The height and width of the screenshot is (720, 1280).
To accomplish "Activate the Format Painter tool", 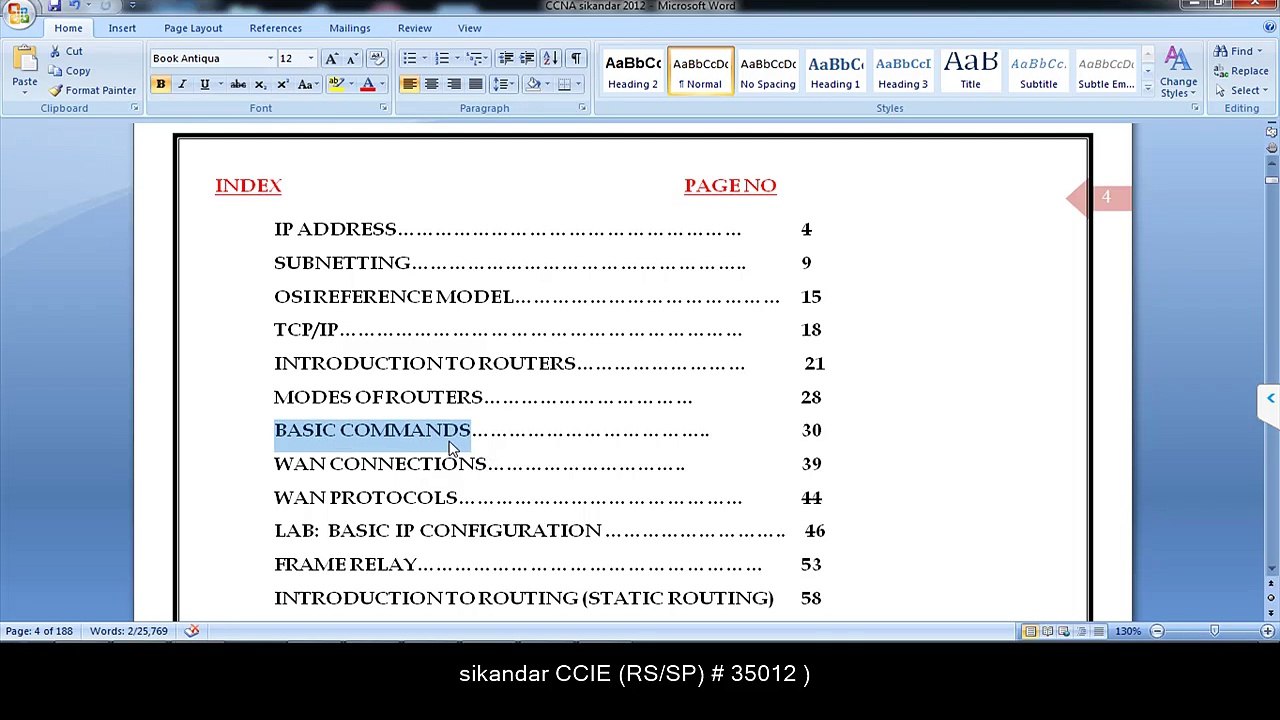I will 92,90.
